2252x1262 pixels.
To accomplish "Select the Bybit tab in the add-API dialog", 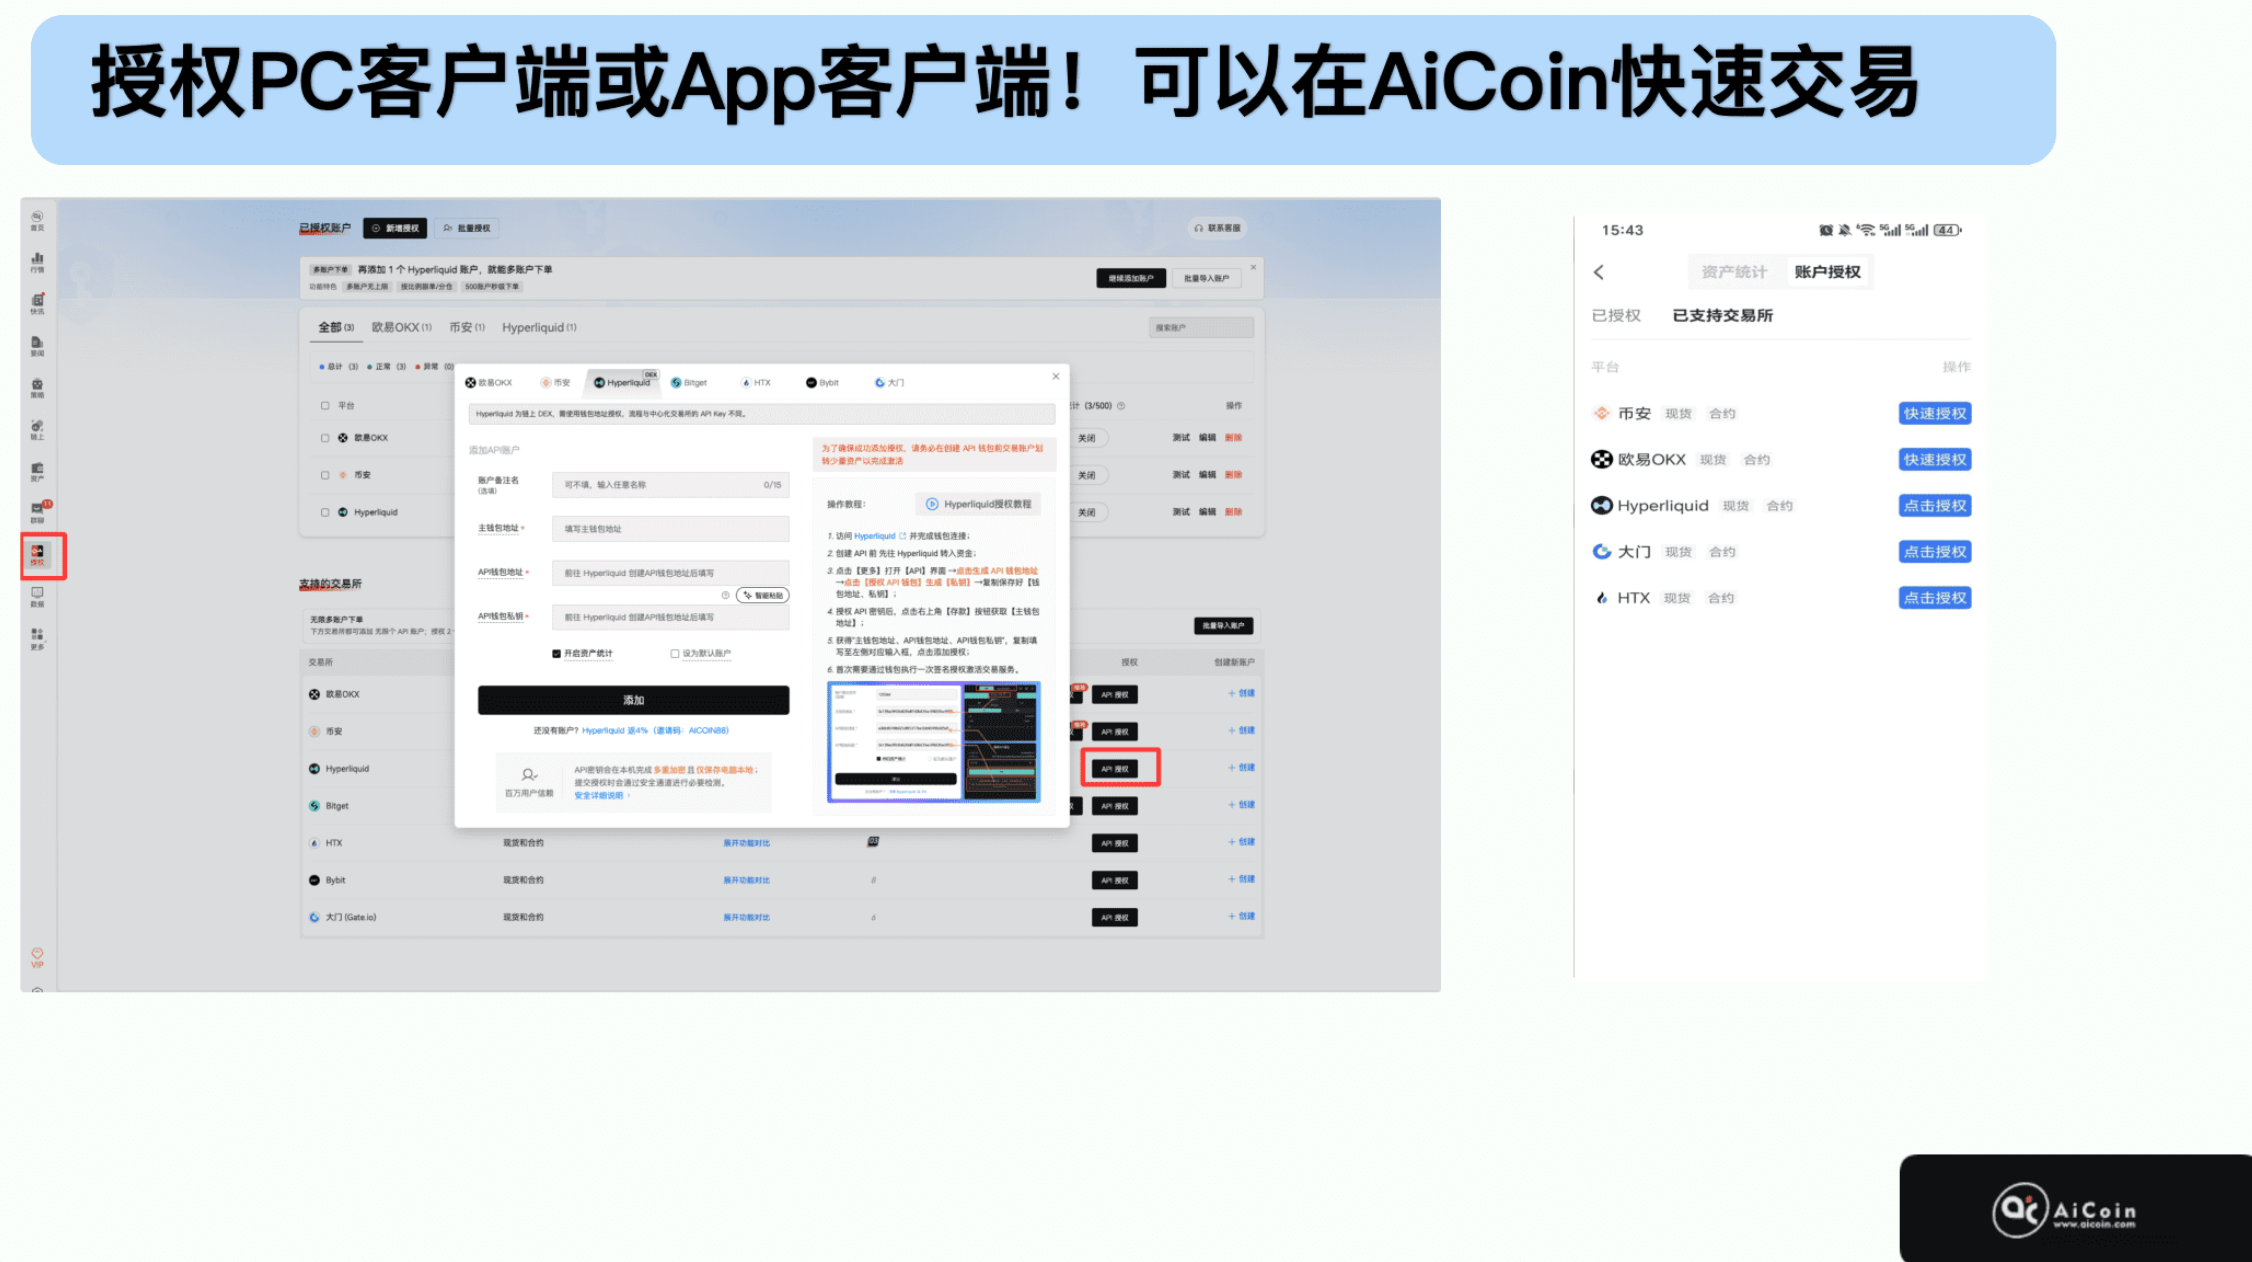I will click(823, 383).
